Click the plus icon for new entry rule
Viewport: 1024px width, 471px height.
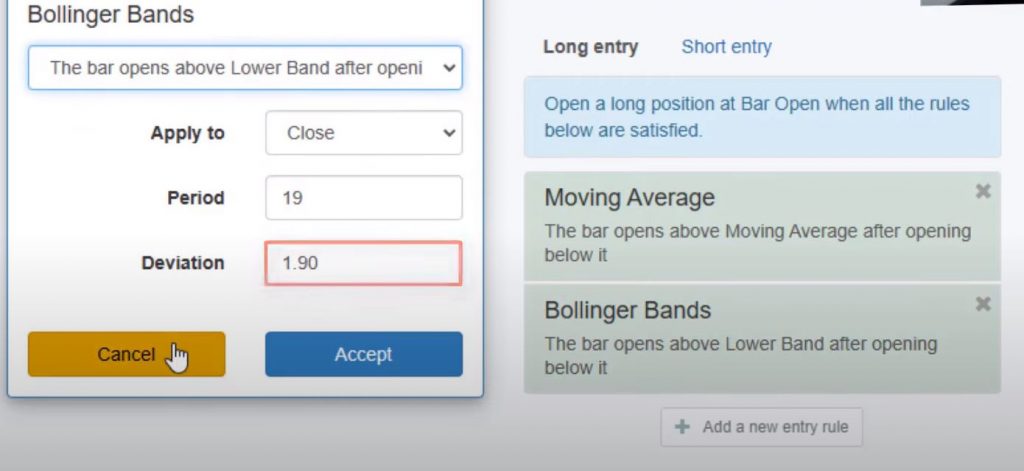[x=683, y=427]
